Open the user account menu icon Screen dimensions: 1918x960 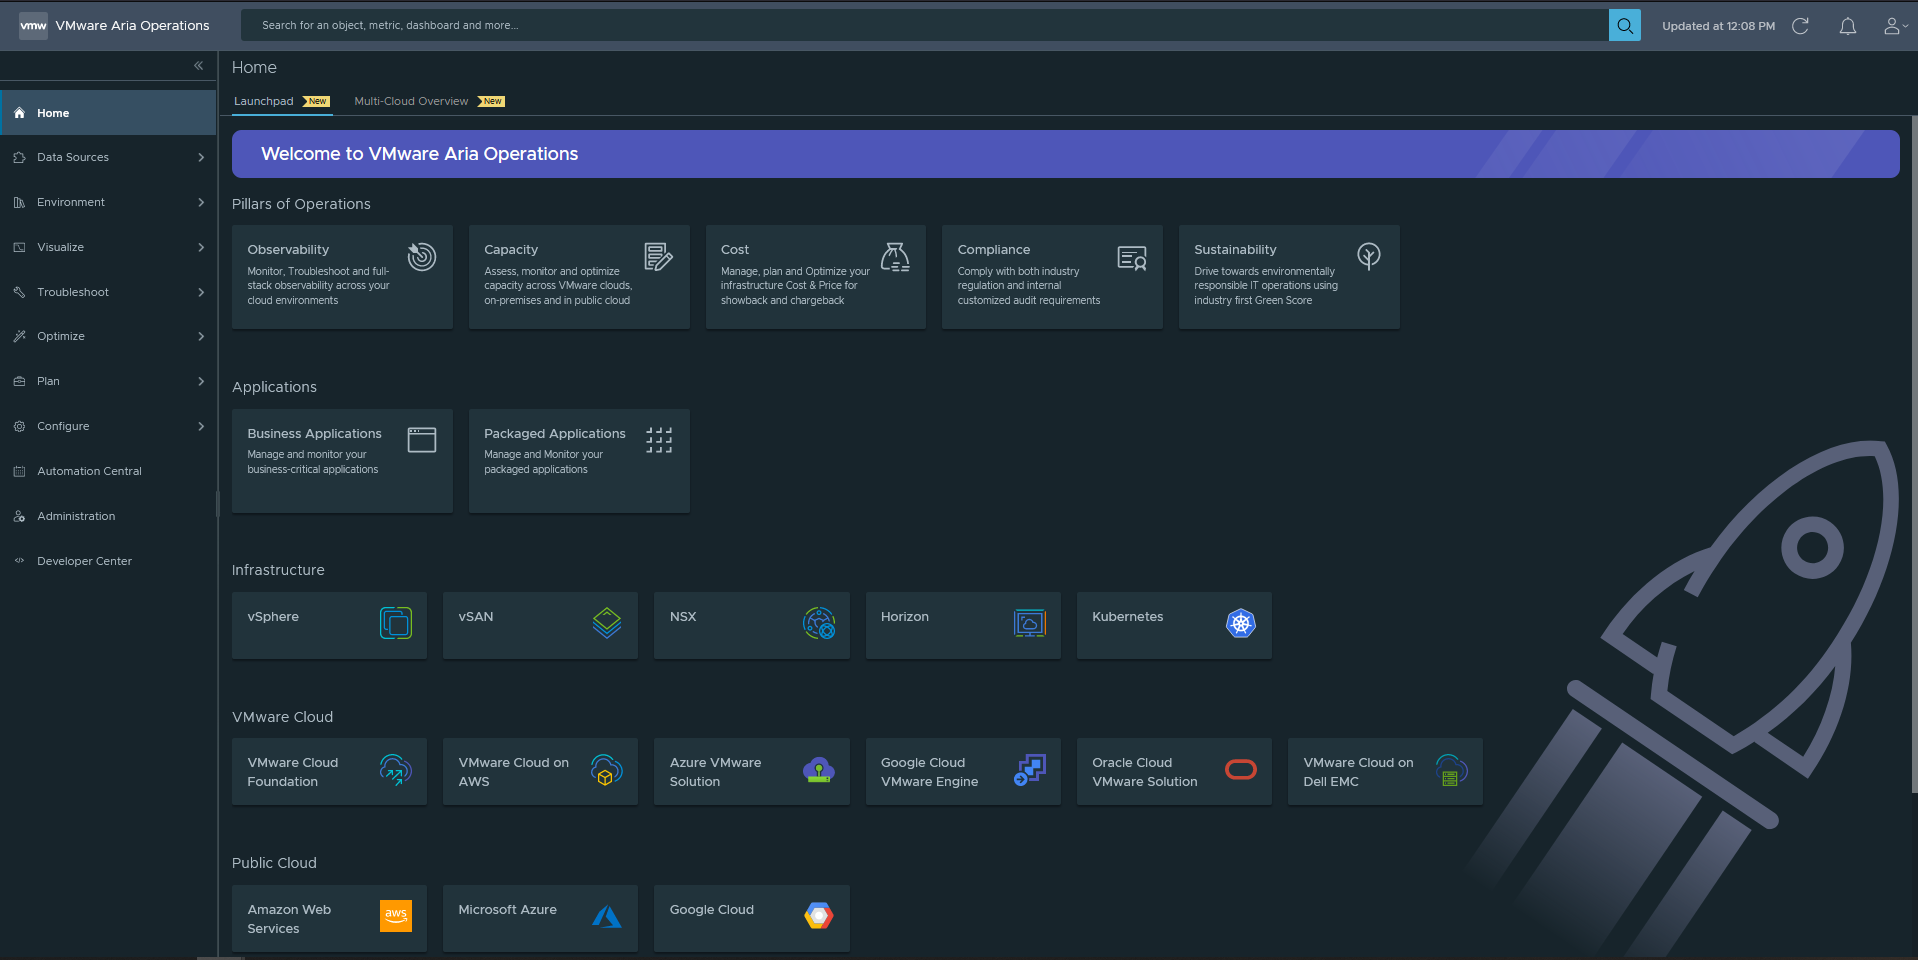tap(1895, 26)
